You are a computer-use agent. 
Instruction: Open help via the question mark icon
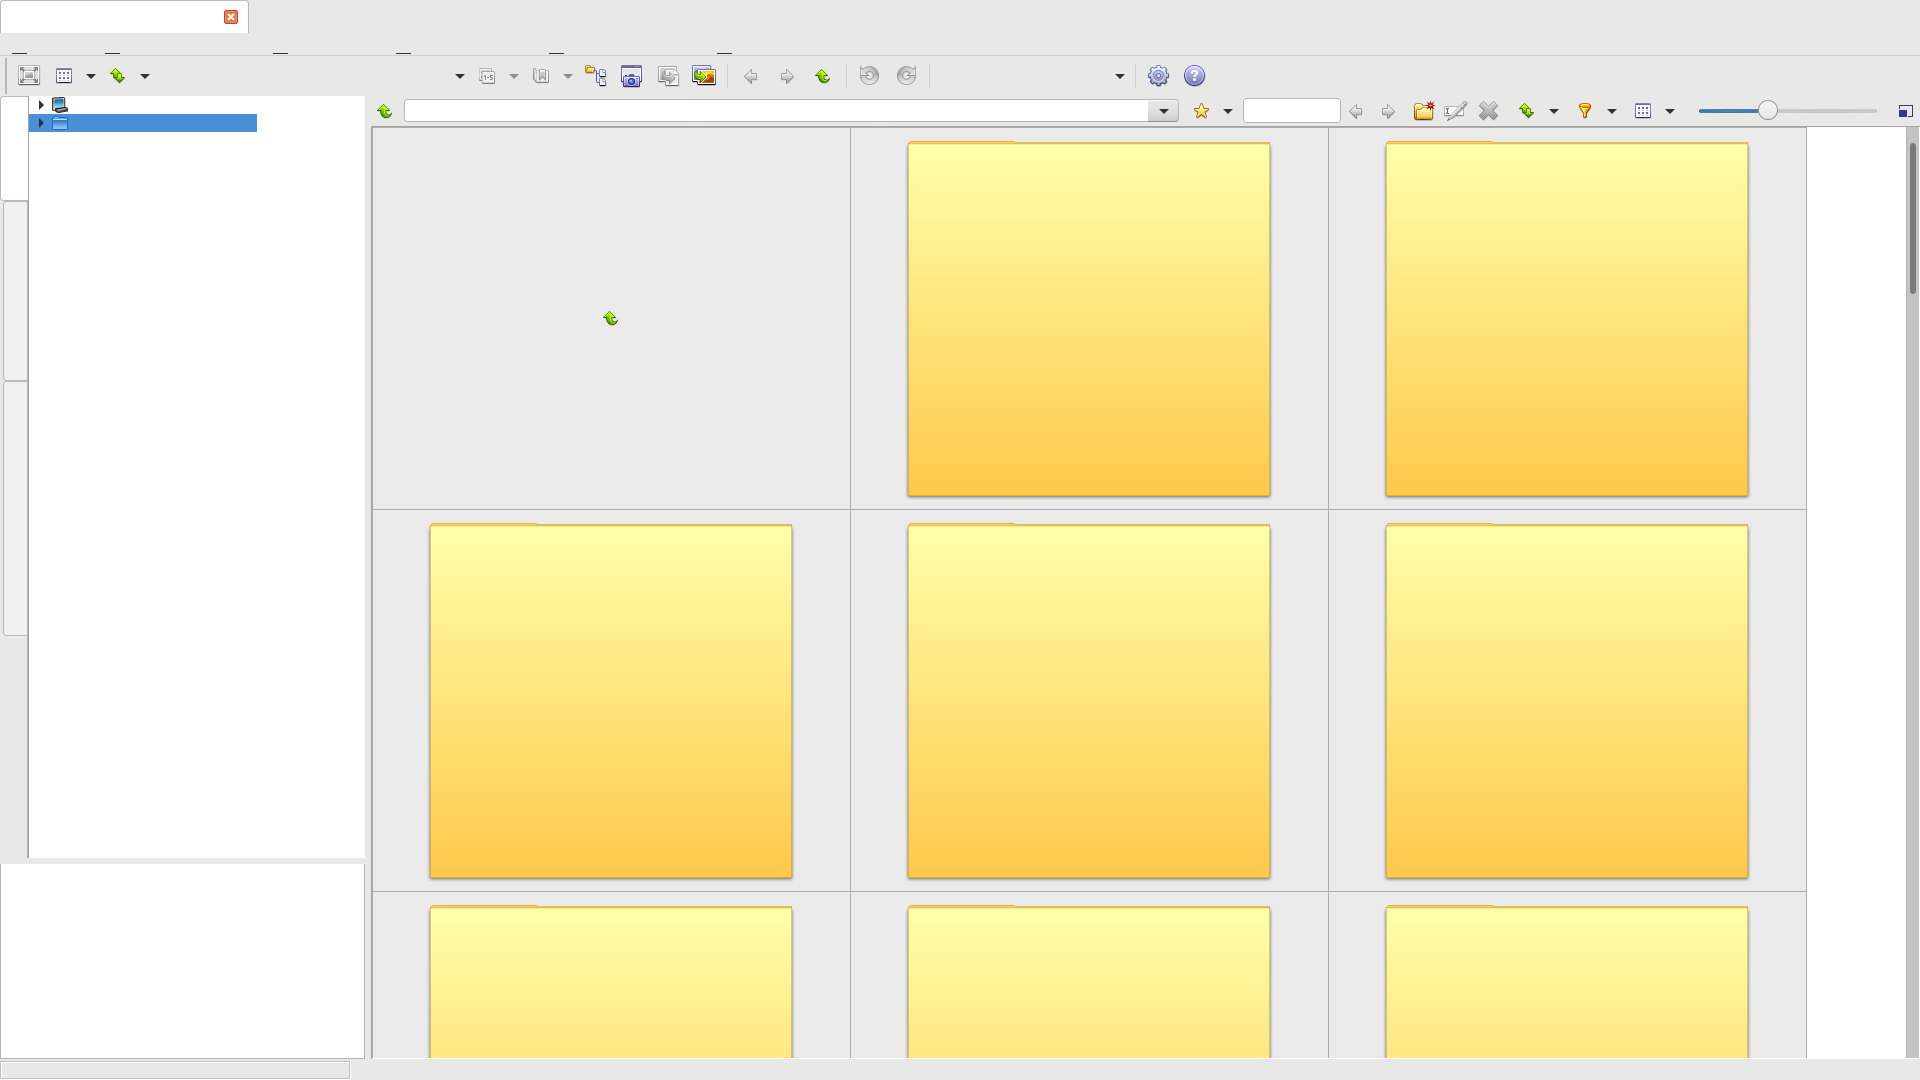(1194, 76)
